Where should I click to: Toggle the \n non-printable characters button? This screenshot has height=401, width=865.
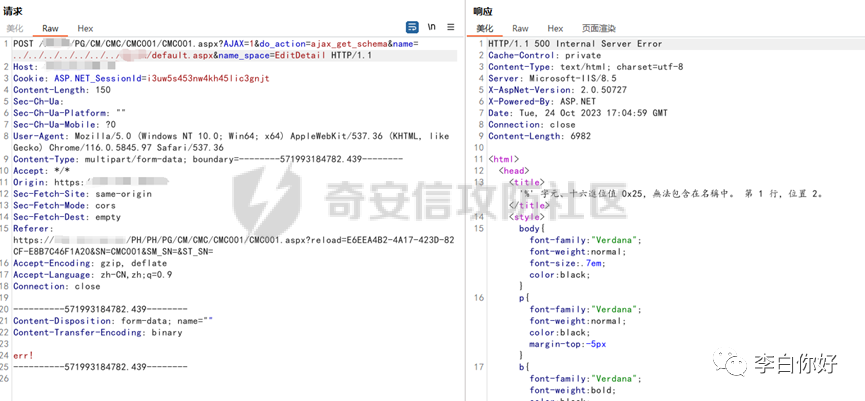(431, 27)
